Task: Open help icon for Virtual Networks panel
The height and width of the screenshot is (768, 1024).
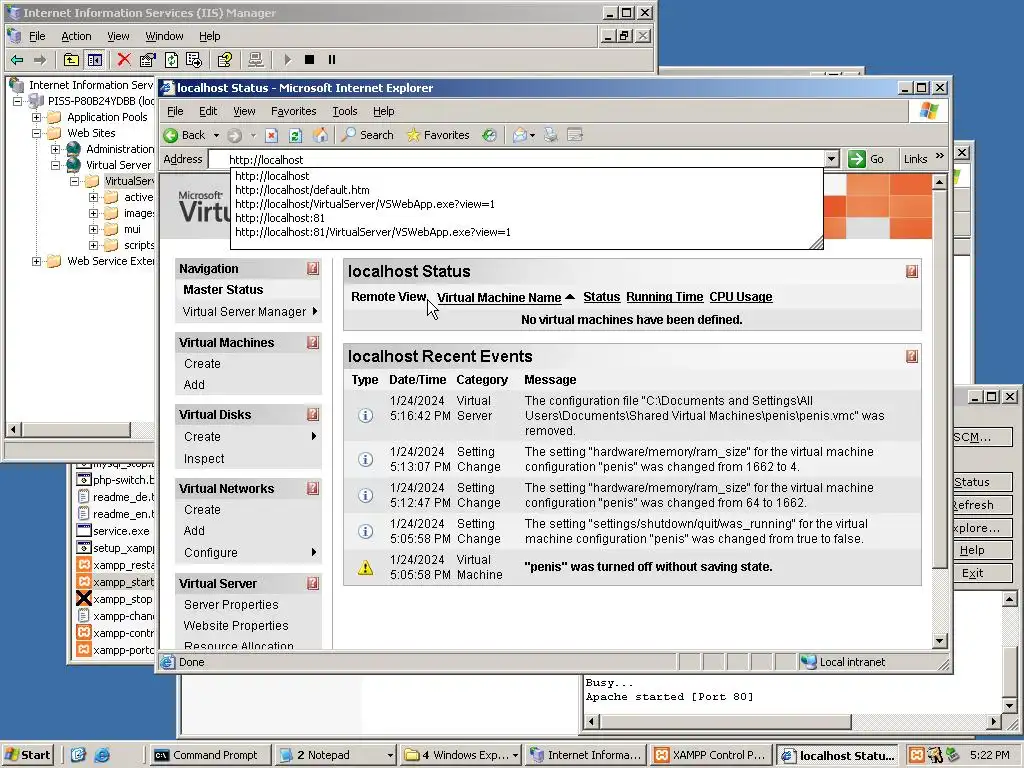Action: [313, 488]
